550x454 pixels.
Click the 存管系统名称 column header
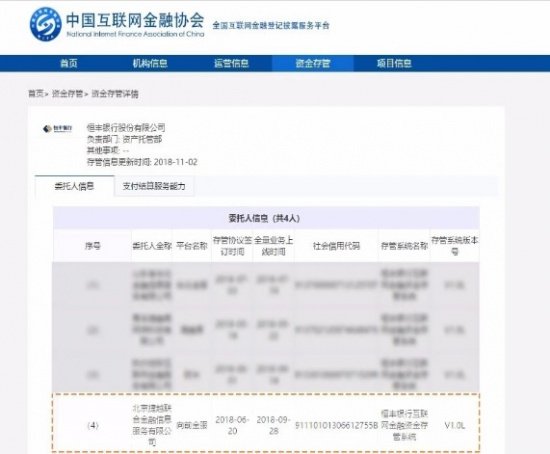point(404,246)
